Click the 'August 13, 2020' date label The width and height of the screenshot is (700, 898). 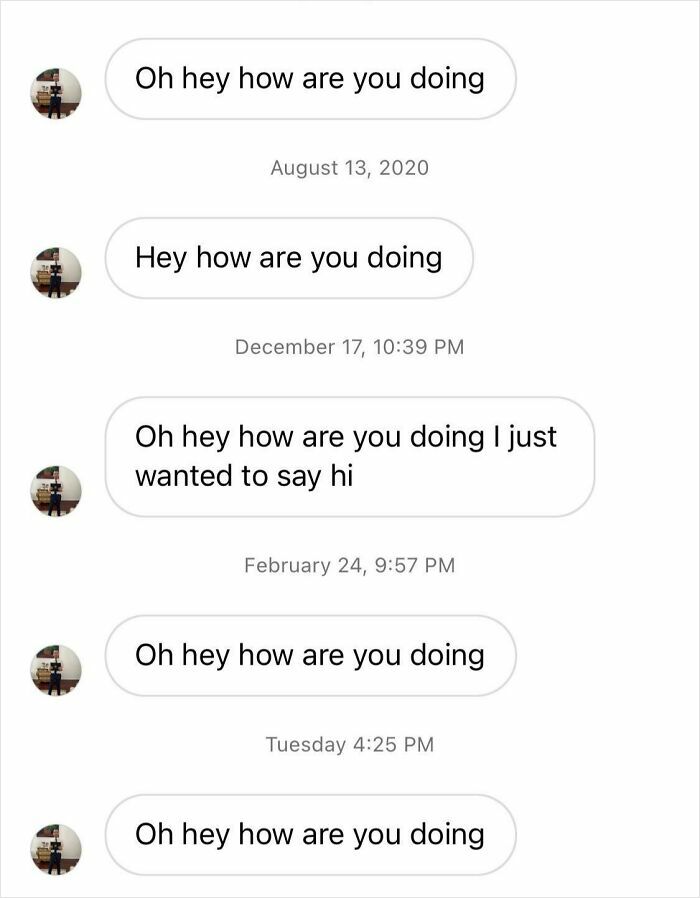point(349,168)
